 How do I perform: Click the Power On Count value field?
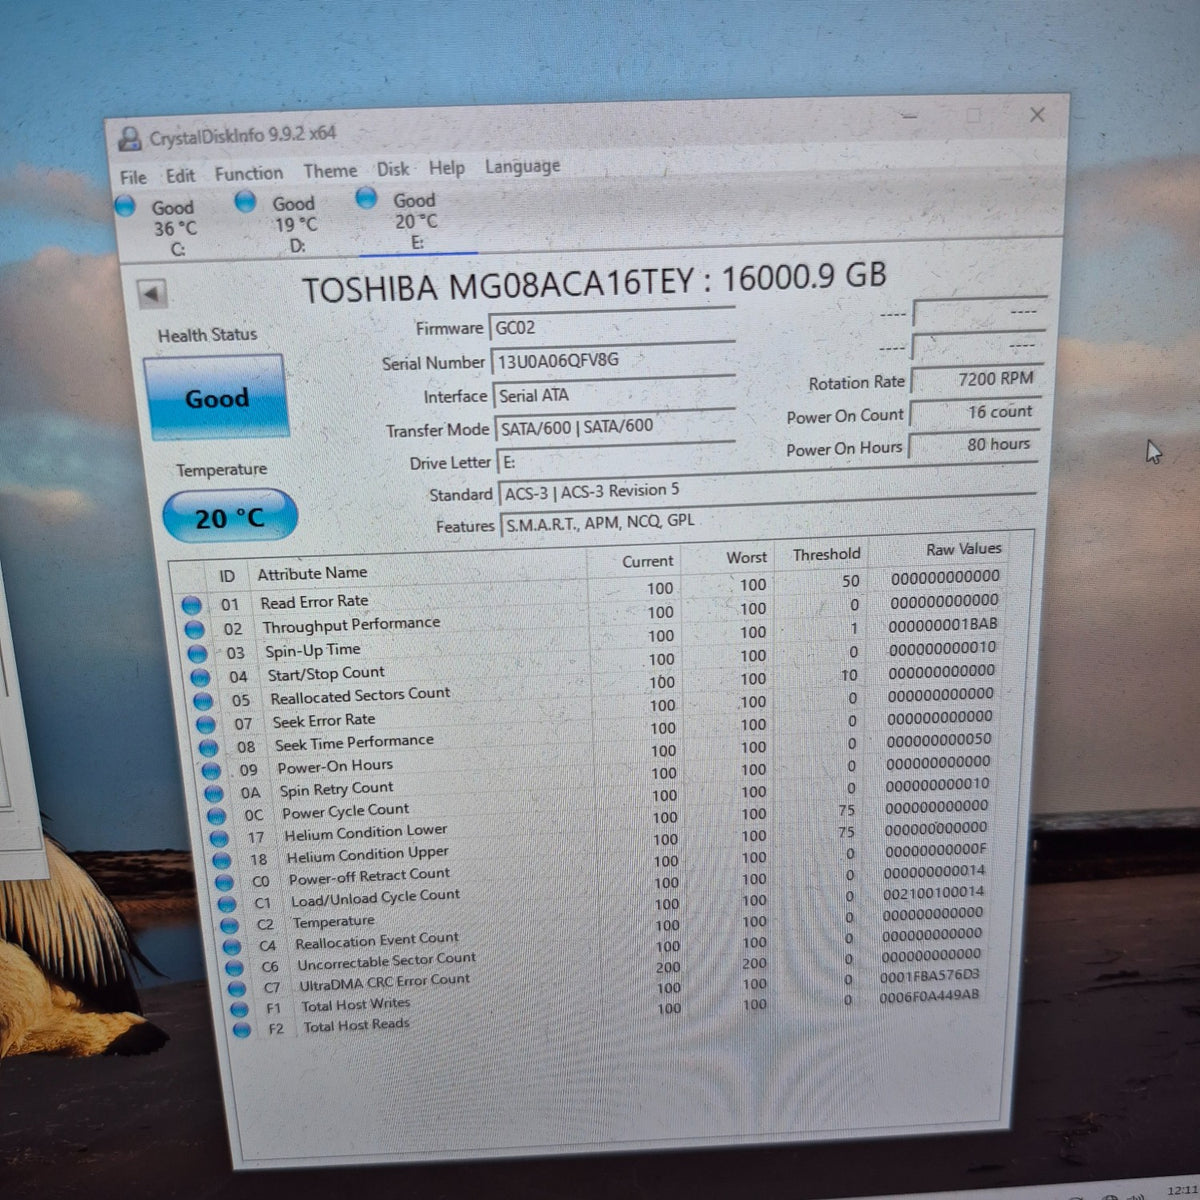coord(974,412)
